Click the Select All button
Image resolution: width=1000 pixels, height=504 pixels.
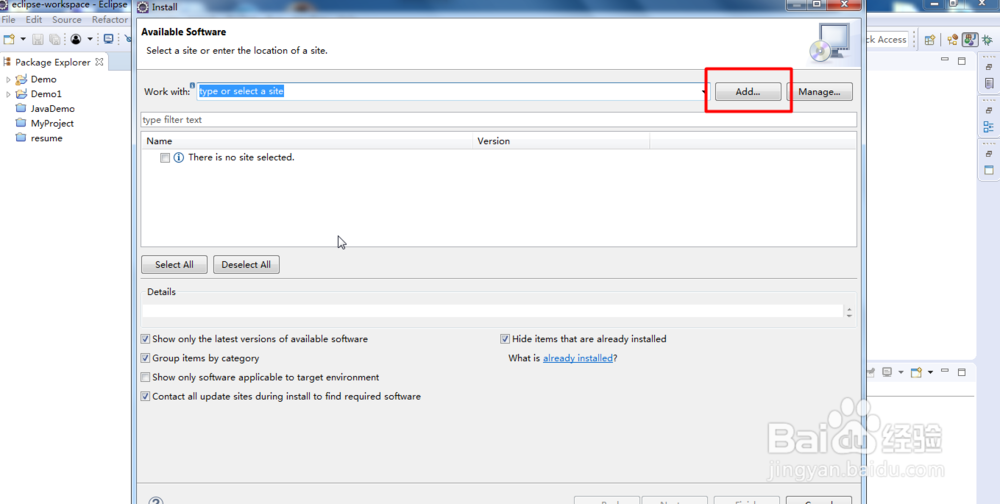pos(174,265)
